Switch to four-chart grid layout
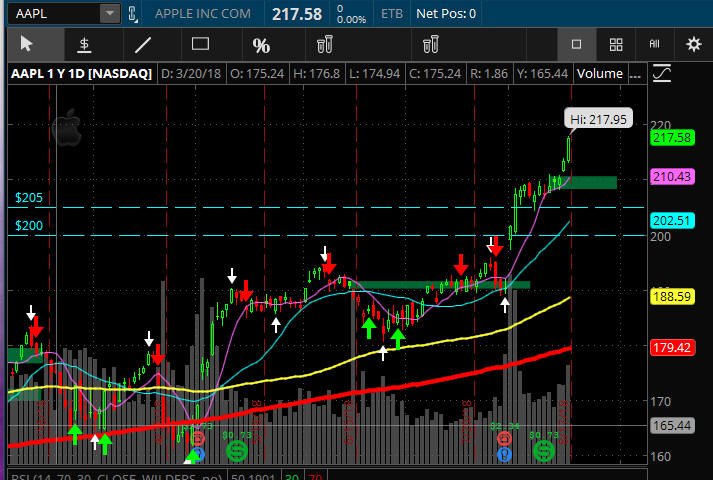713x480 pixels. (x=616, y=44)
